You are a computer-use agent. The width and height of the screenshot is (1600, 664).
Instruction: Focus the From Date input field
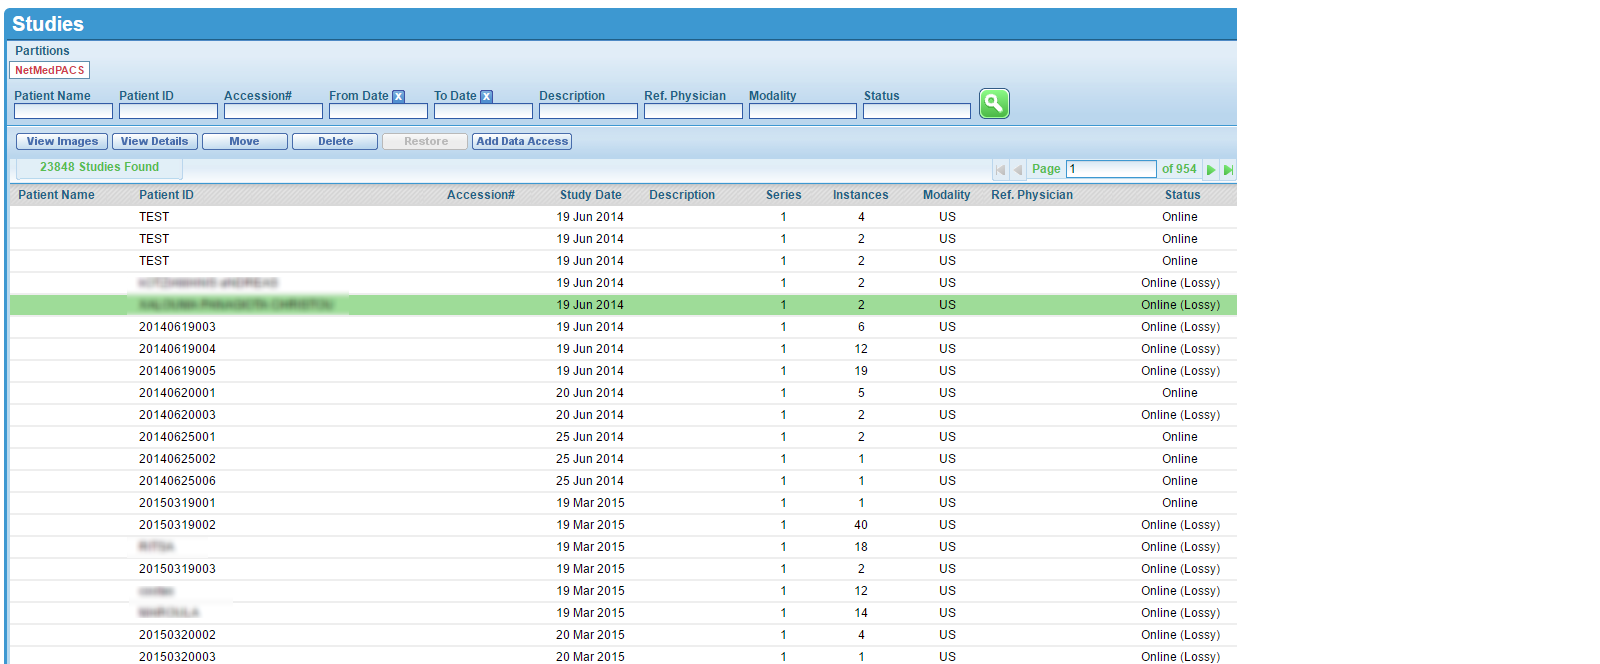click(378, 111)
